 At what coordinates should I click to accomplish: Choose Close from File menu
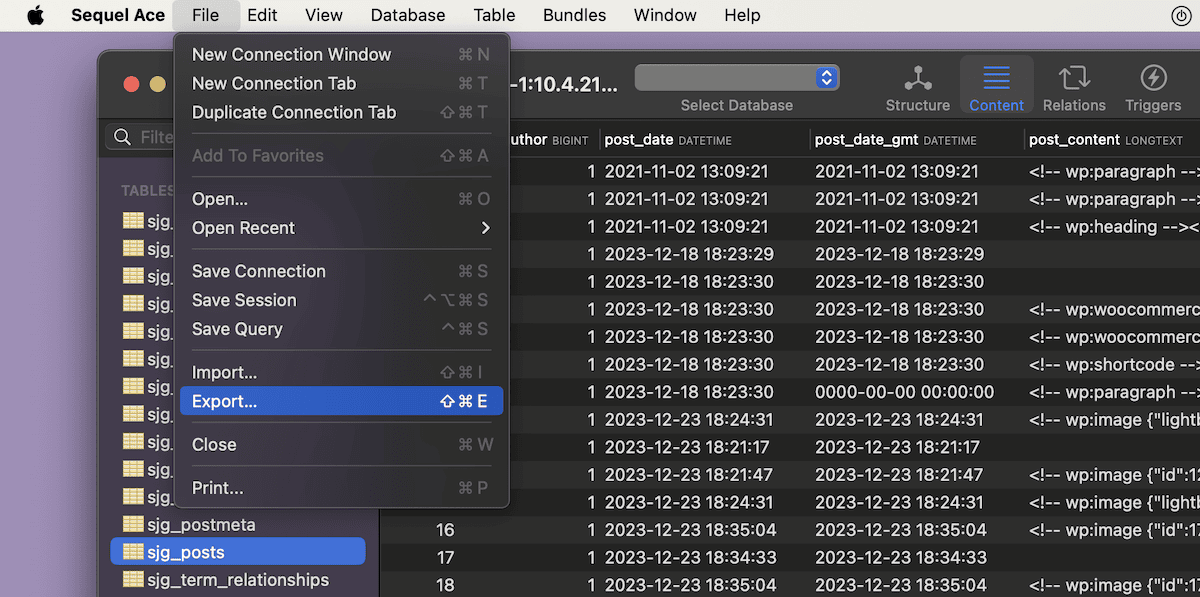tap(341, 444)
